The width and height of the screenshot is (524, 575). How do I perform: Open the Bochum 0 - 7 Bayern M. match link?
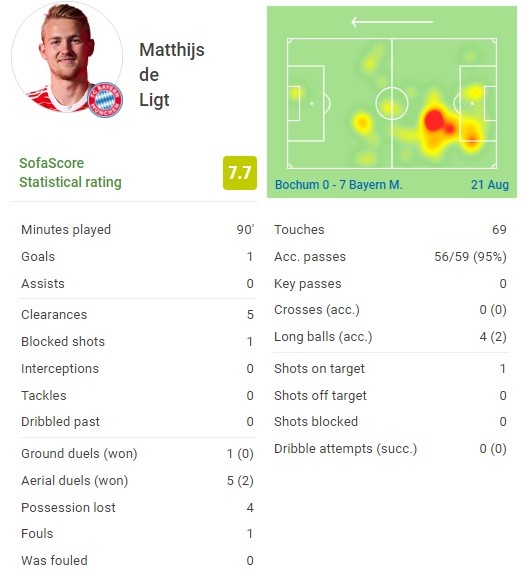coord(338,184)
